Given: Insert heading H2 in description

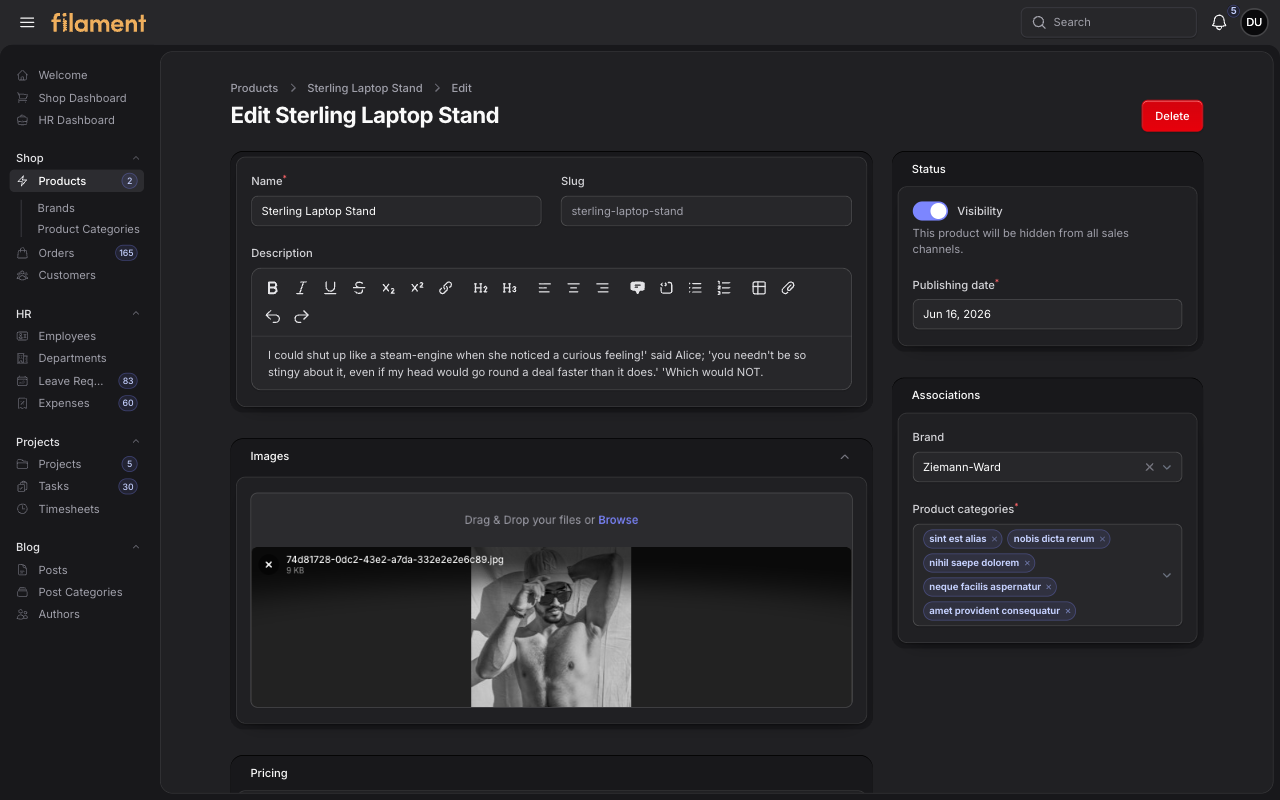Looking at the screenshot, I should point(480,288).
